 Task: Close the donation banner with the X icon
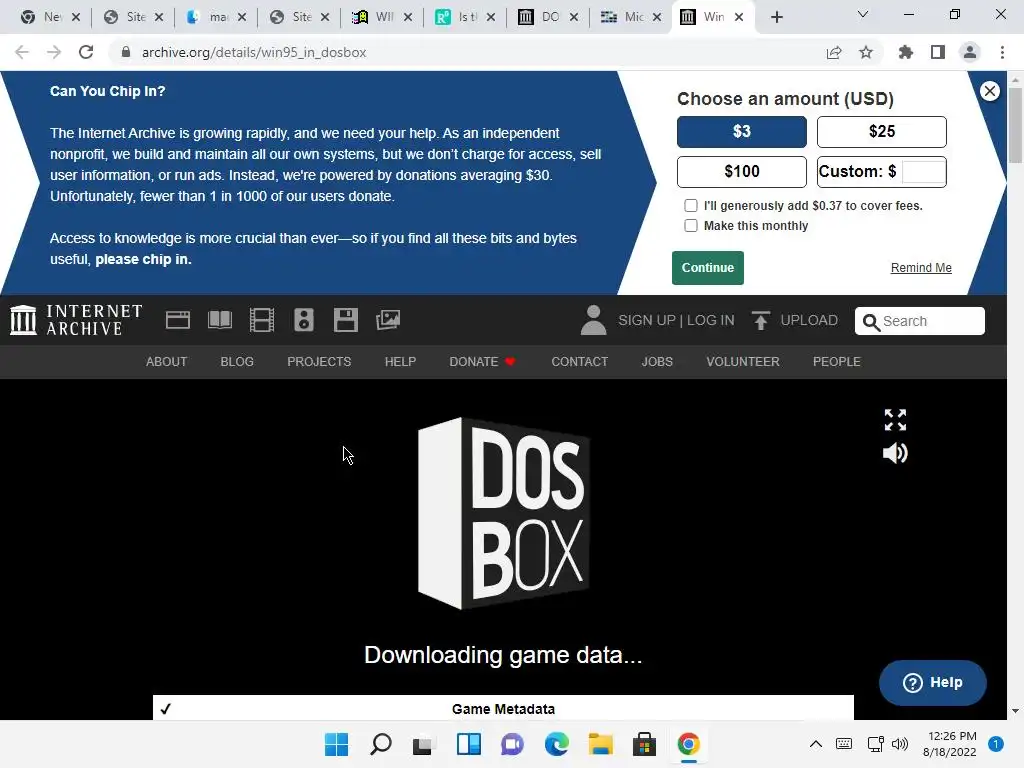990,91
